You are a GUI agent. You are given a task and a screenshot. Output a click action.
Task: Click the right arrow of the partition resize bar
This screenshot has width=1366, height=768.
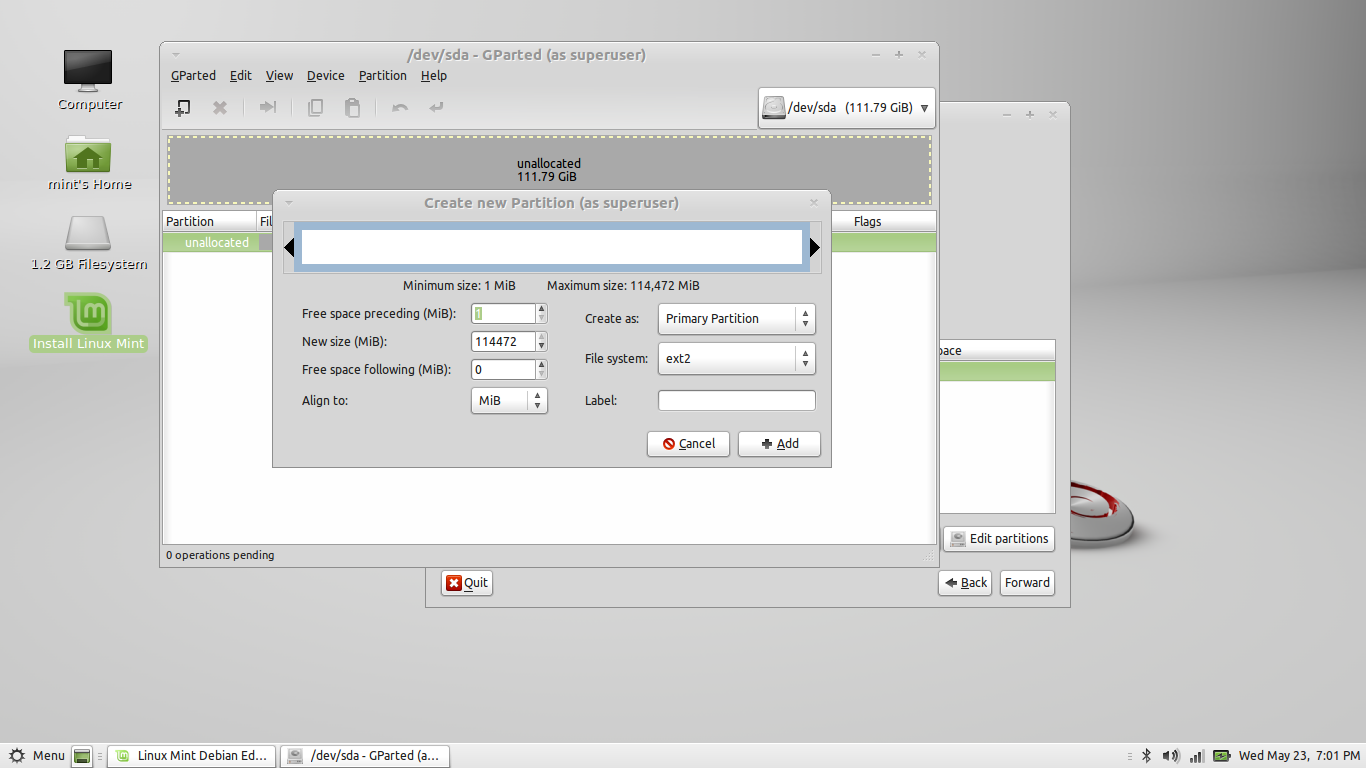[815, 248]
